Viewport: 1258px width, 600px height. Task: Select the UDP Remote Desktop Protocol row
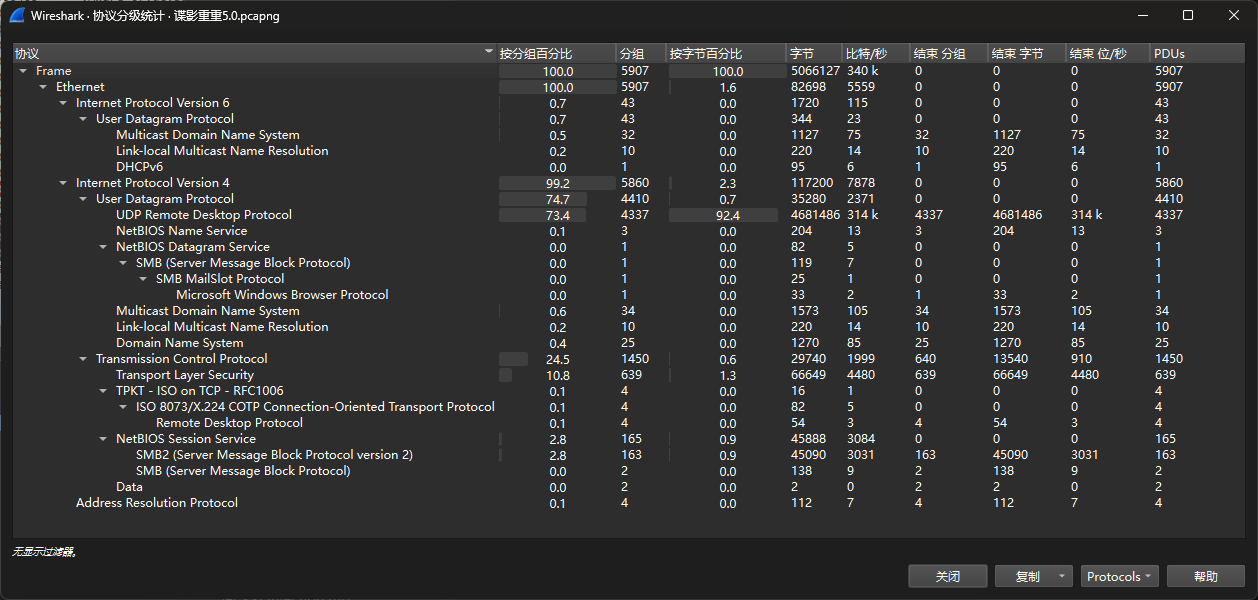pos(204,215)
